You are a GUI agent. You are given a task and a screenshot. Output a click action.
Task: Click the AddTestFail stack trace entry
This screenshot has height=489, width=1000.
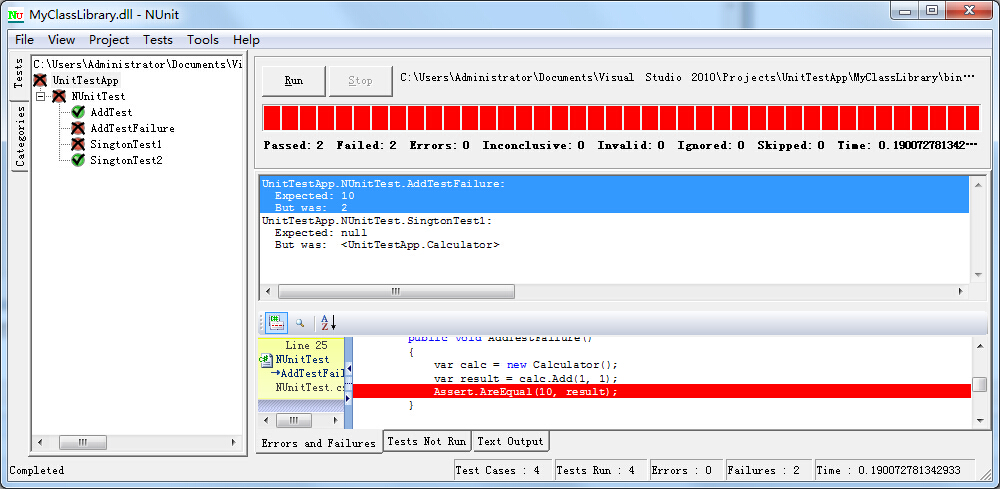coord(307,373)
